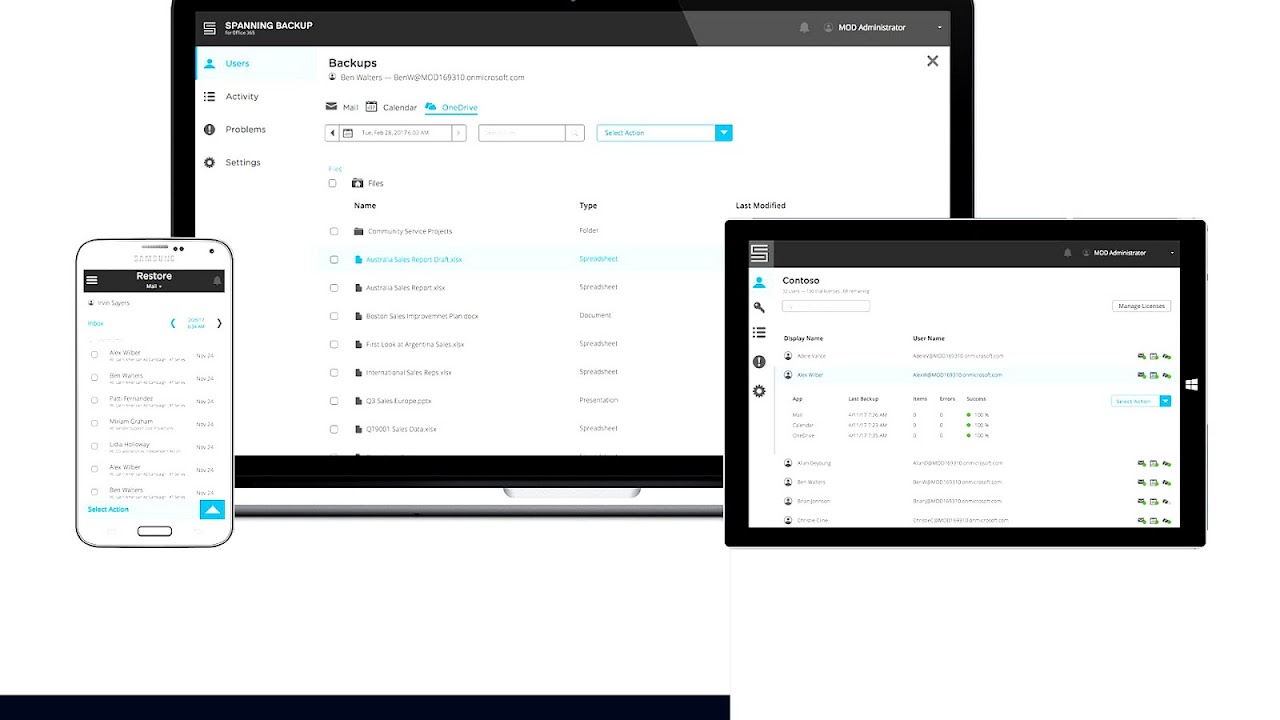Expand Select Action arrow on phone
1280x720 pixels.
click(212, 510)
